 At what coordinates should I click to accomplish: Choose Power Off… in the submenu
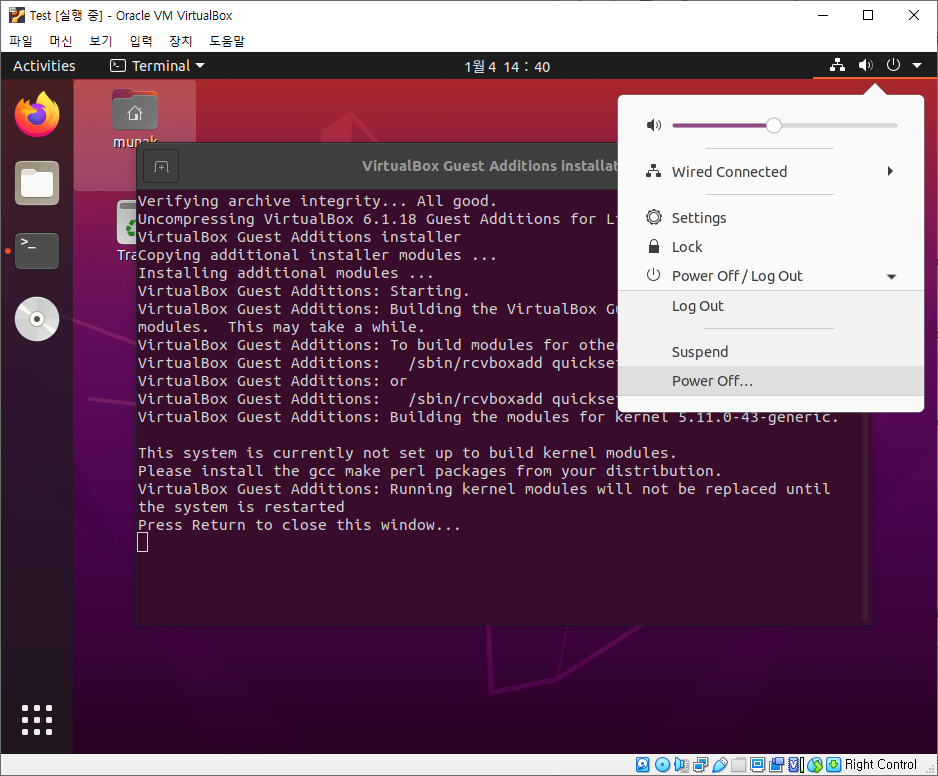point(770,381)
